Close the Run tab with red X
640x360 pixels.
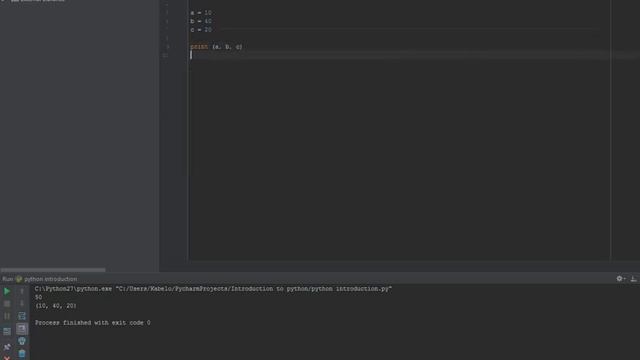point(7,358)
